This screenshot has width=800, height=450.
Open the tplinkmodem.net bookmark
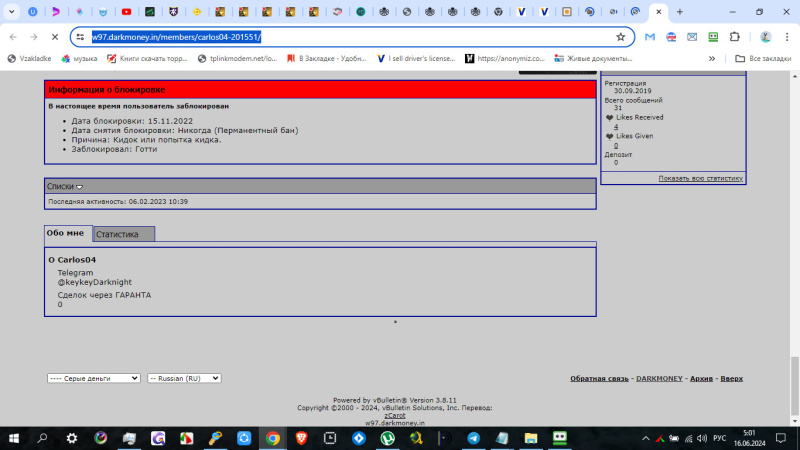click(237, 59)
